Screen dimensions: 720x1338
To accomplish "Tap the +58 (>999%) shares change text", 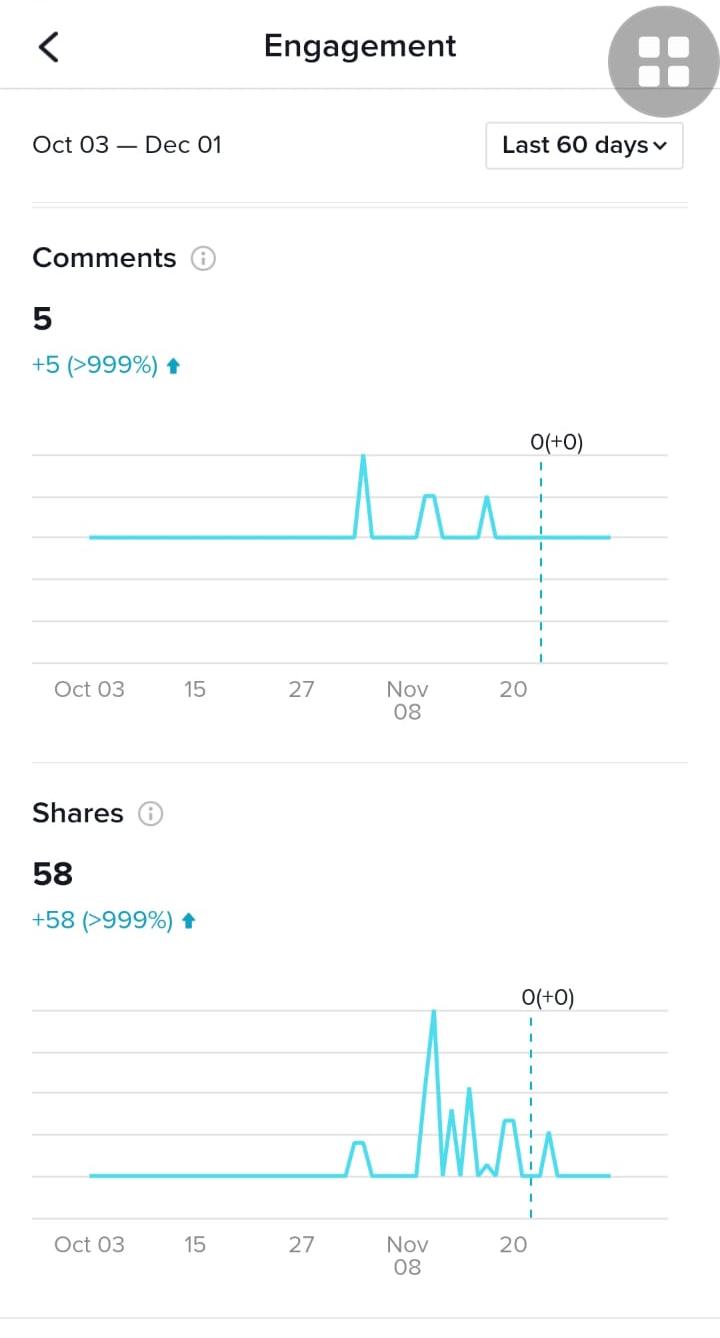I will [103, 921].
